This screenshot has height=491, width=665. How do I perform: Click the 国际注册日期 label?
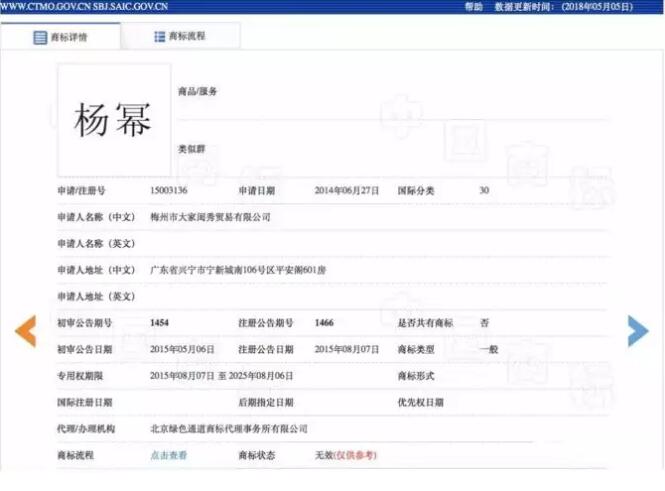[x=84, y=402]
